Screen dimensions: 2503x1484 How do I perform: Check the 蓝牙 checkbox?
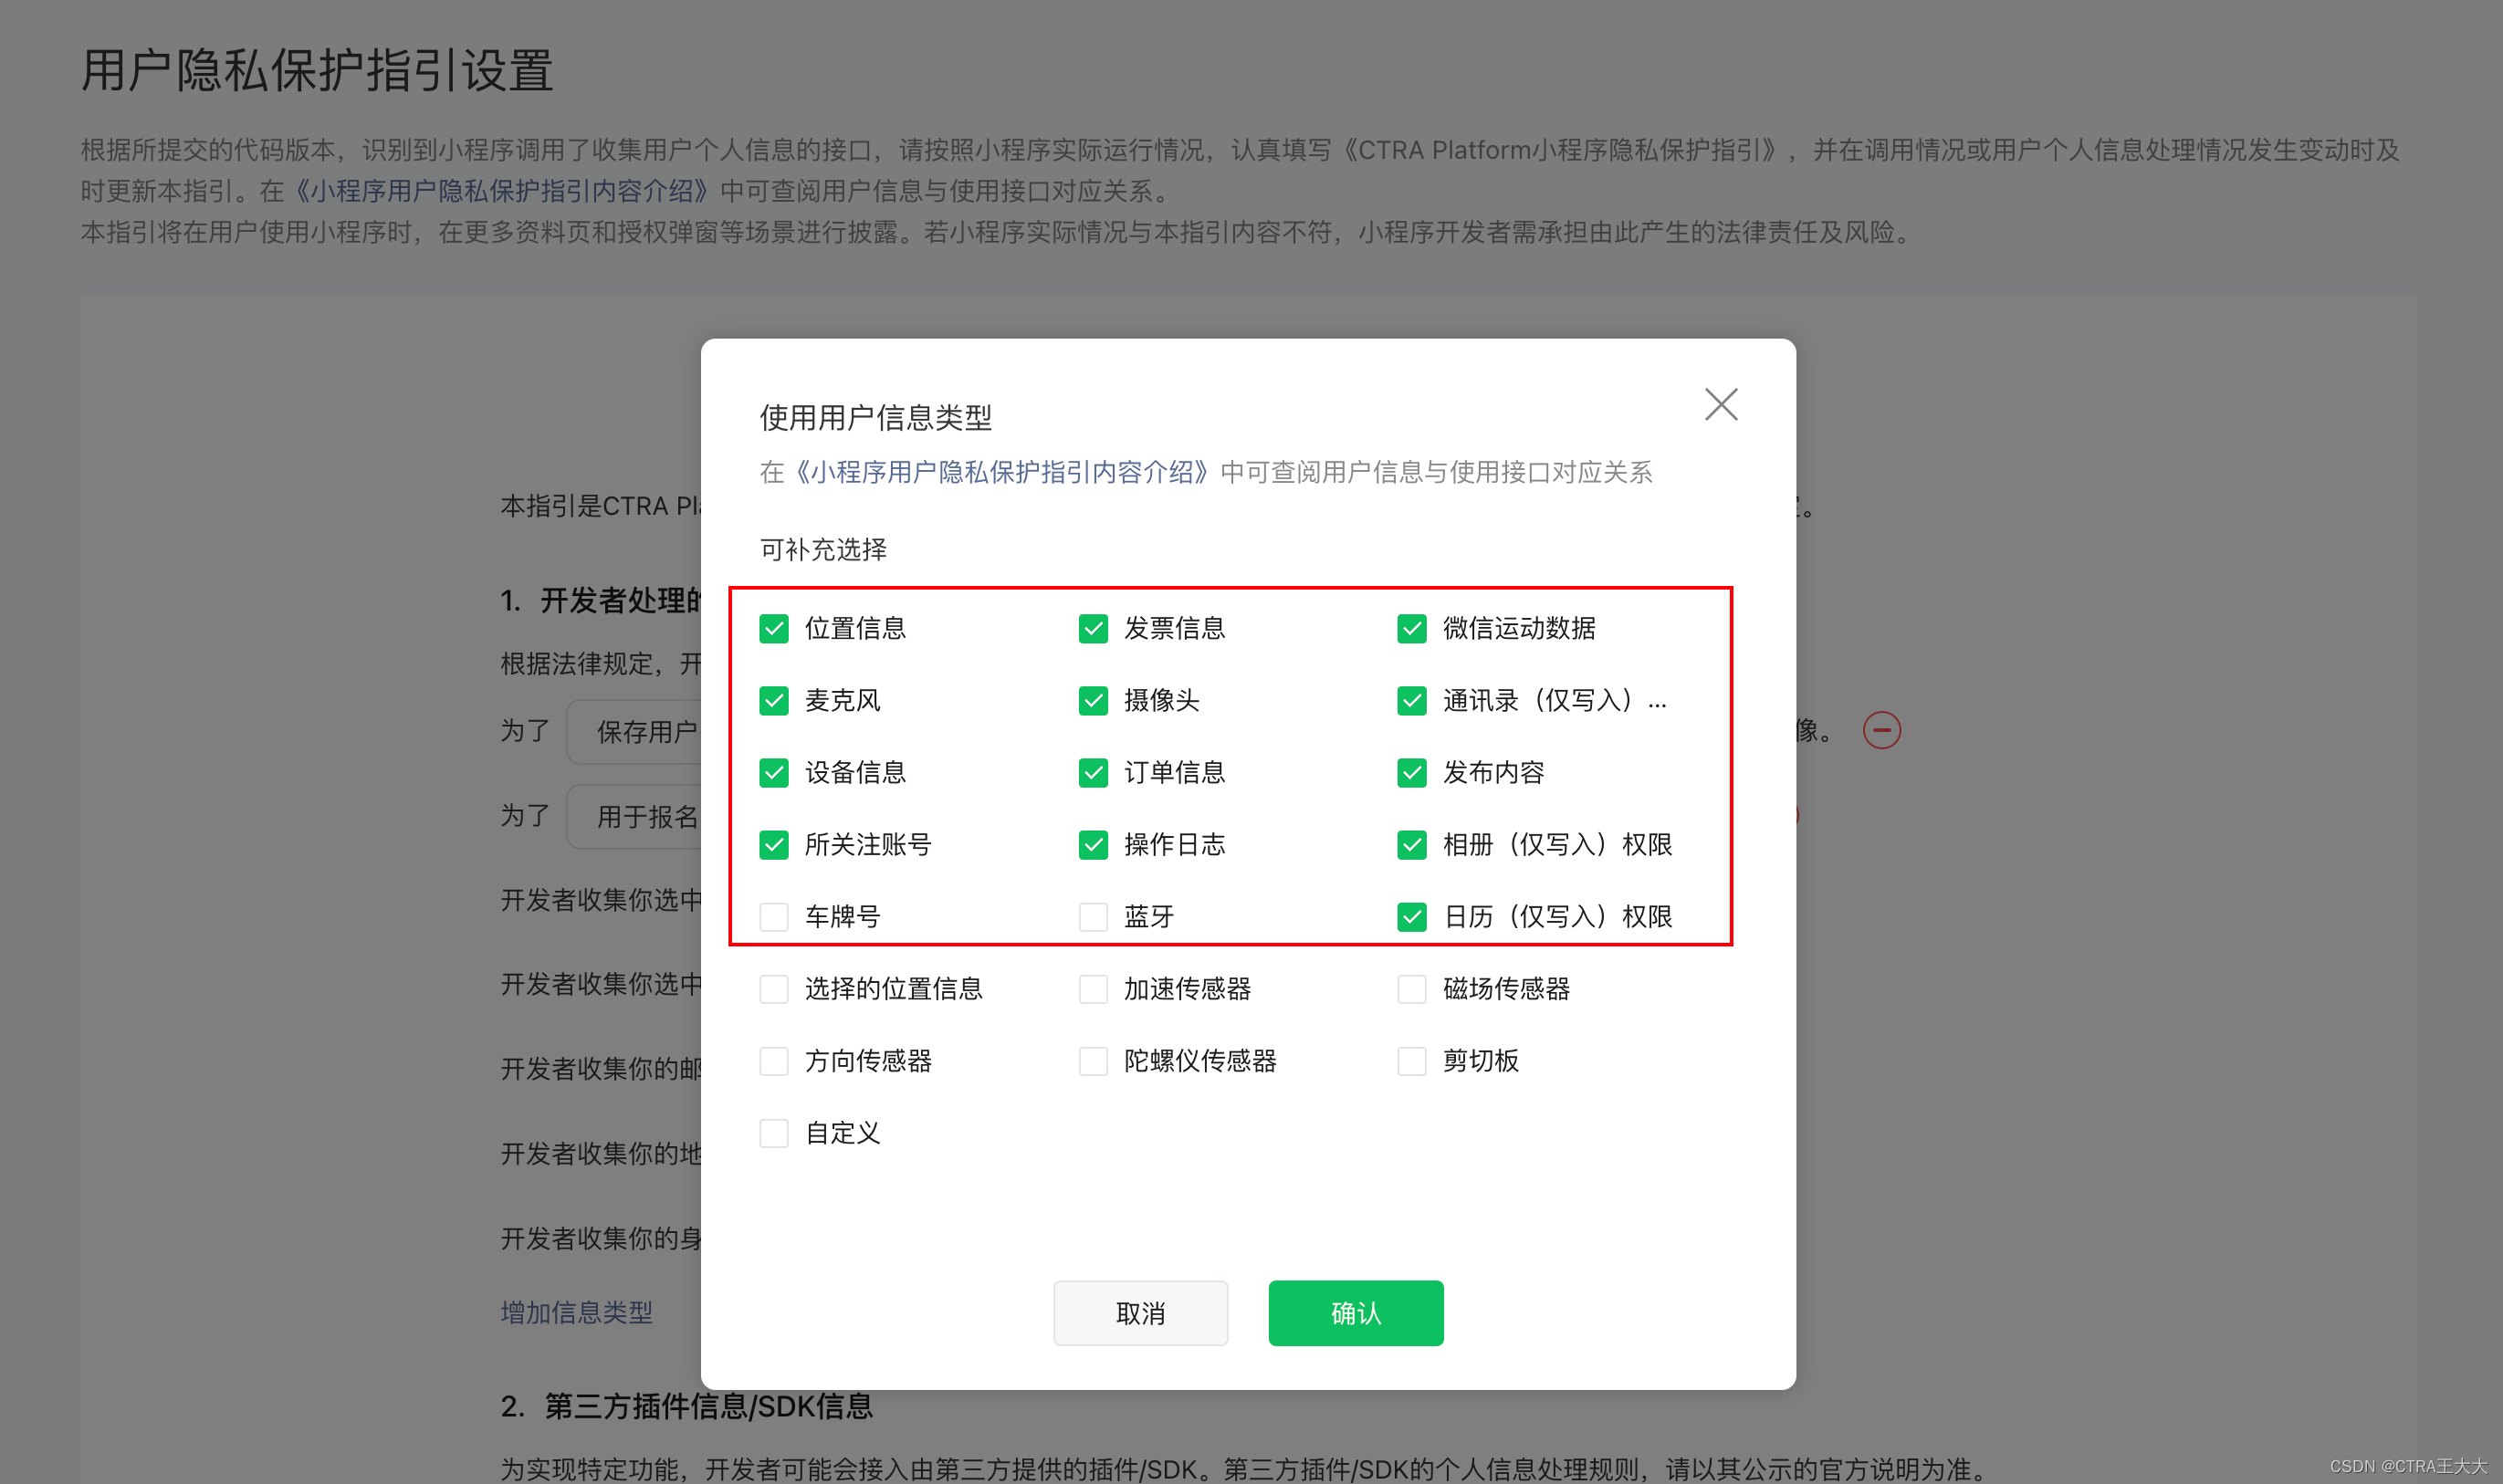(1093, 917)
